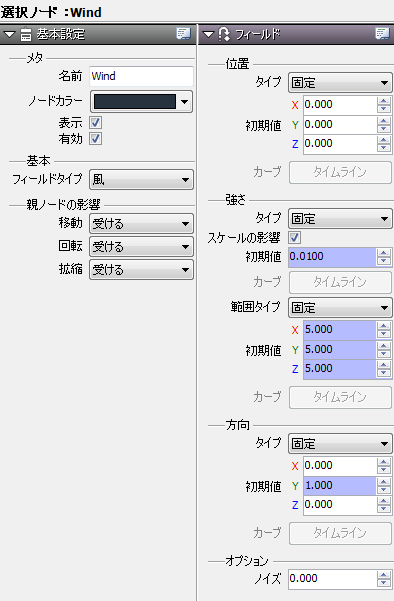Viewport: 394px width, 601px height.
Task: Click the 基本設定 panel header icon
Action: pos(26,34)
